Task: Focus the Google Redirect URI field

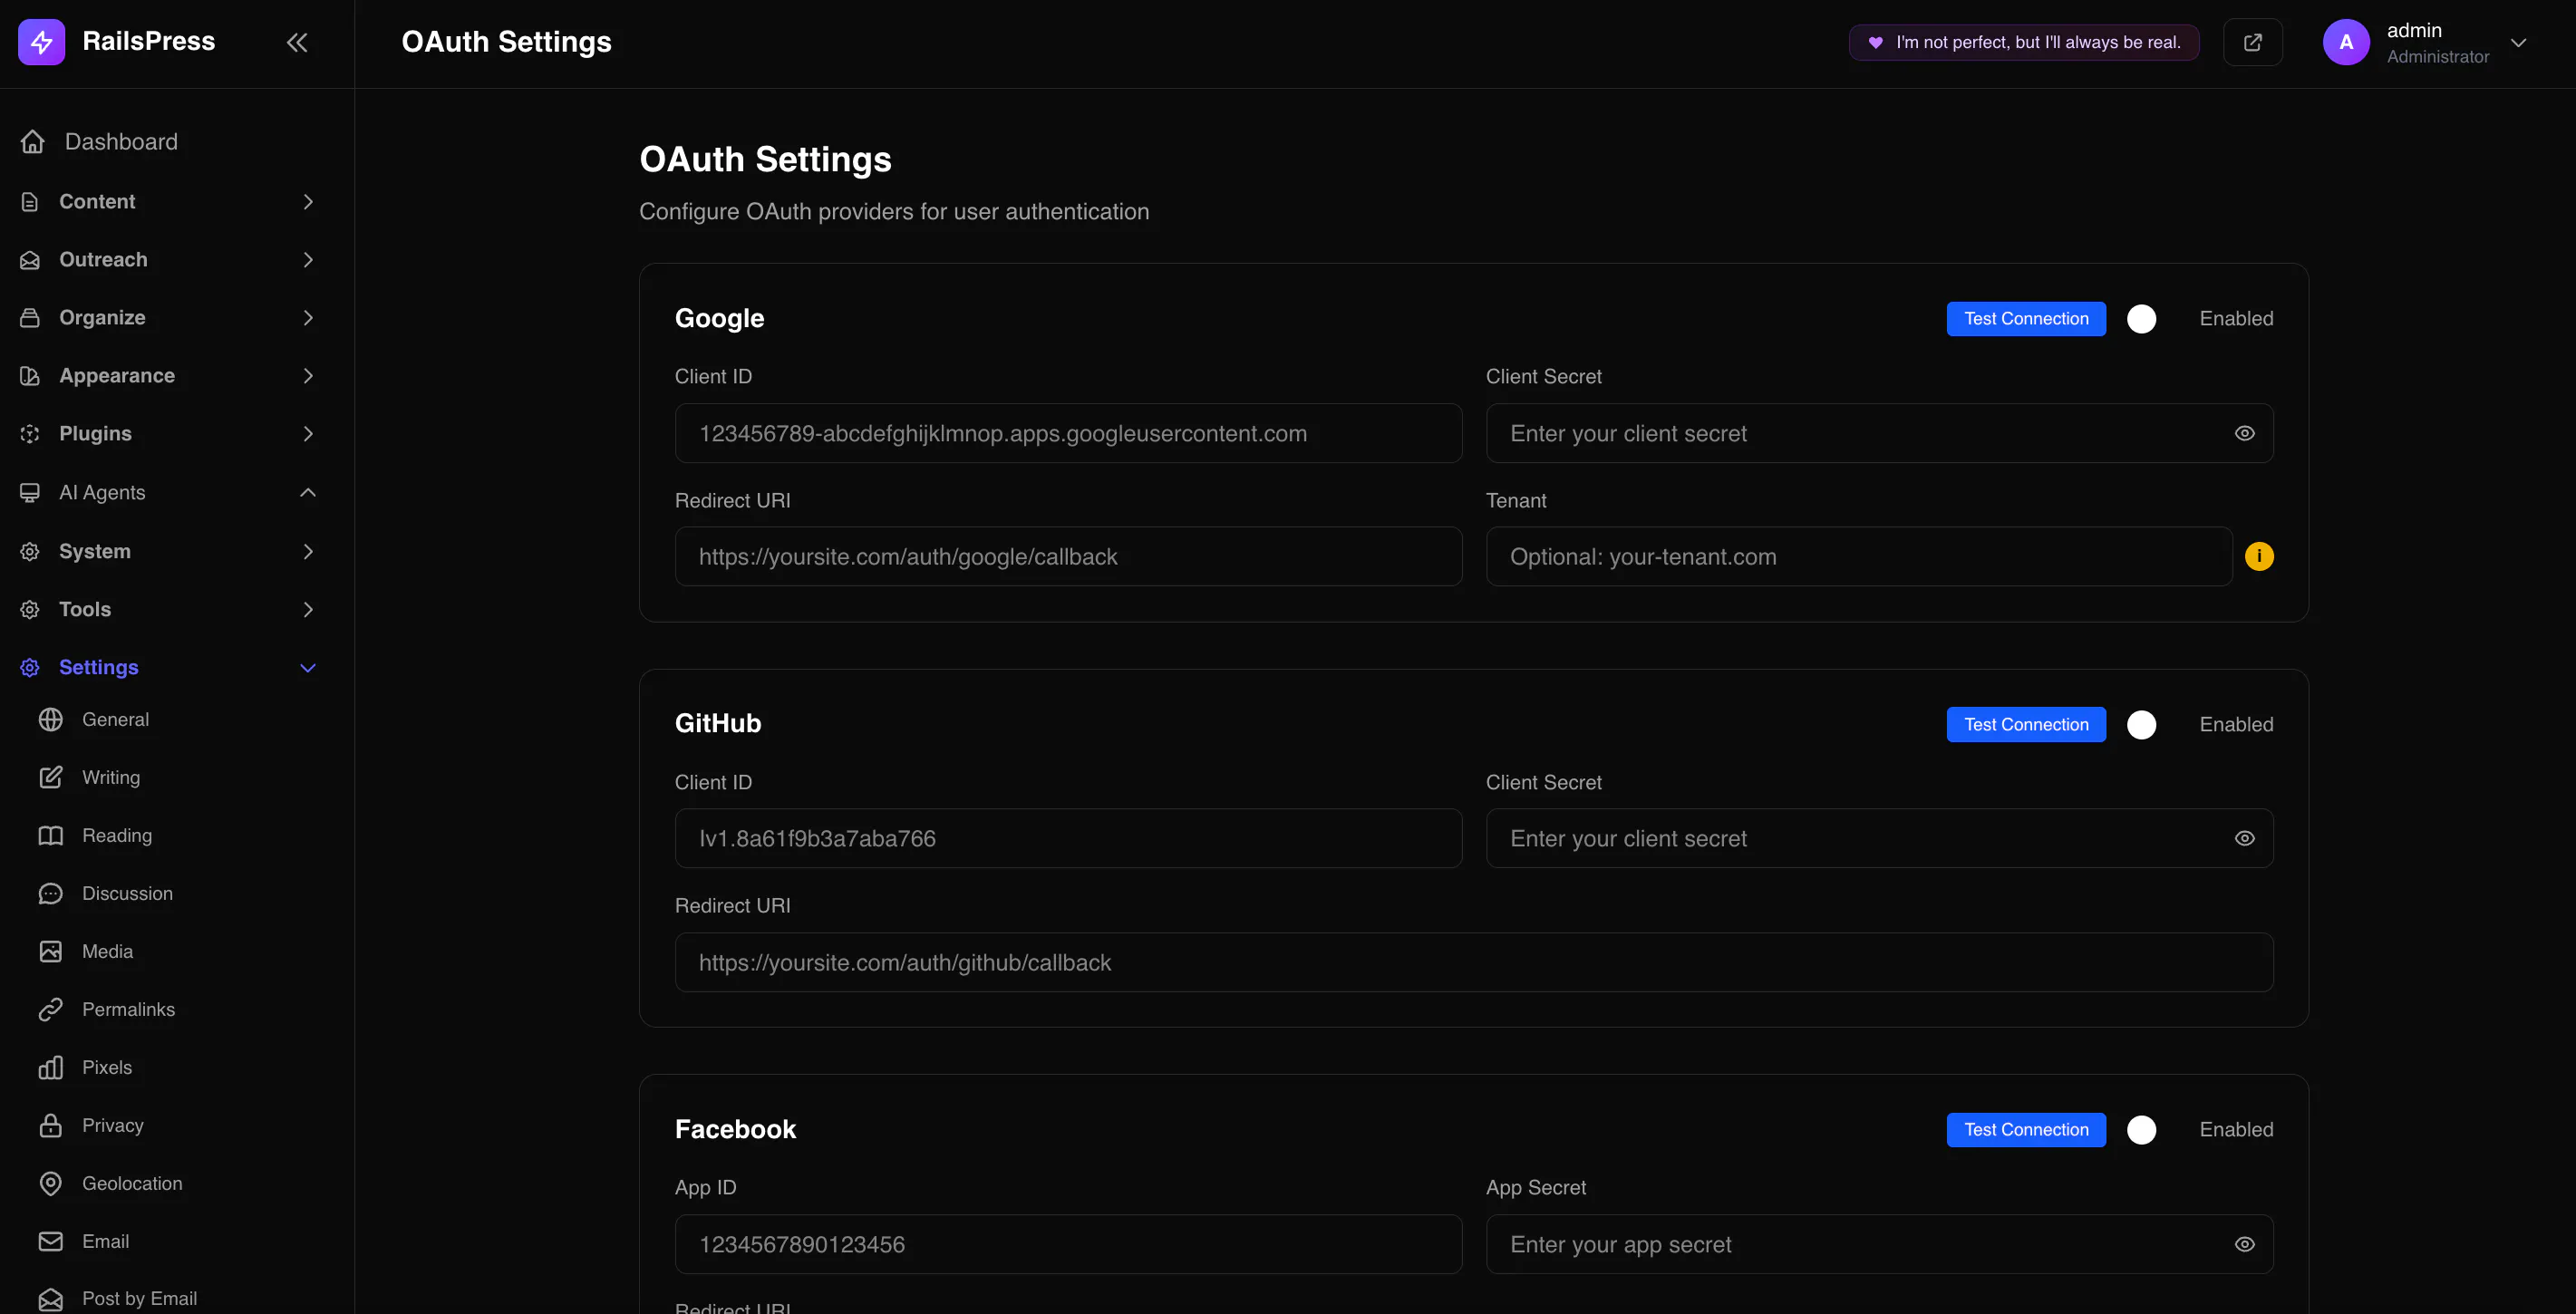Action: click(x=1068, y=557)
